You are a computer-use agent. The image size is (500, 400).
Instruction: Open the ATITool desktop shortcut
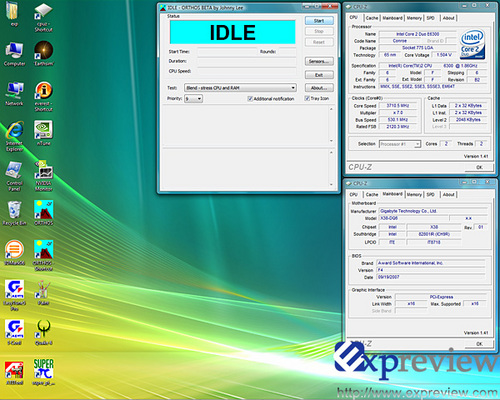pos(14,373)
